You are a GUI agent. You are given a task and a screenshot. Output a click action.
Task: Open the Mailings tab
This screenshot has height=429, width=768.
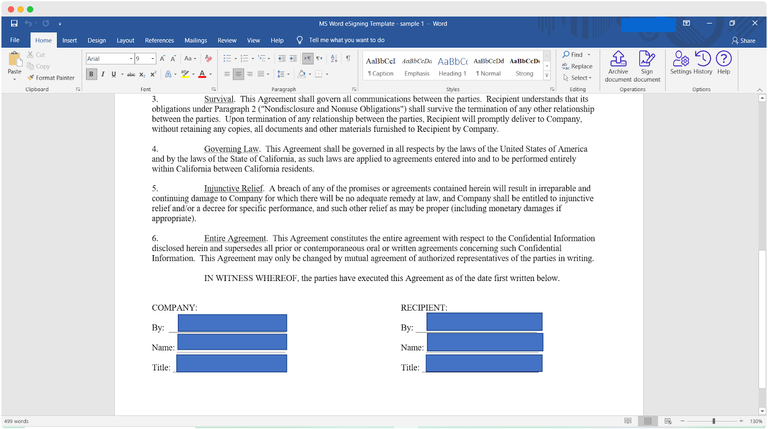[195, 40]
